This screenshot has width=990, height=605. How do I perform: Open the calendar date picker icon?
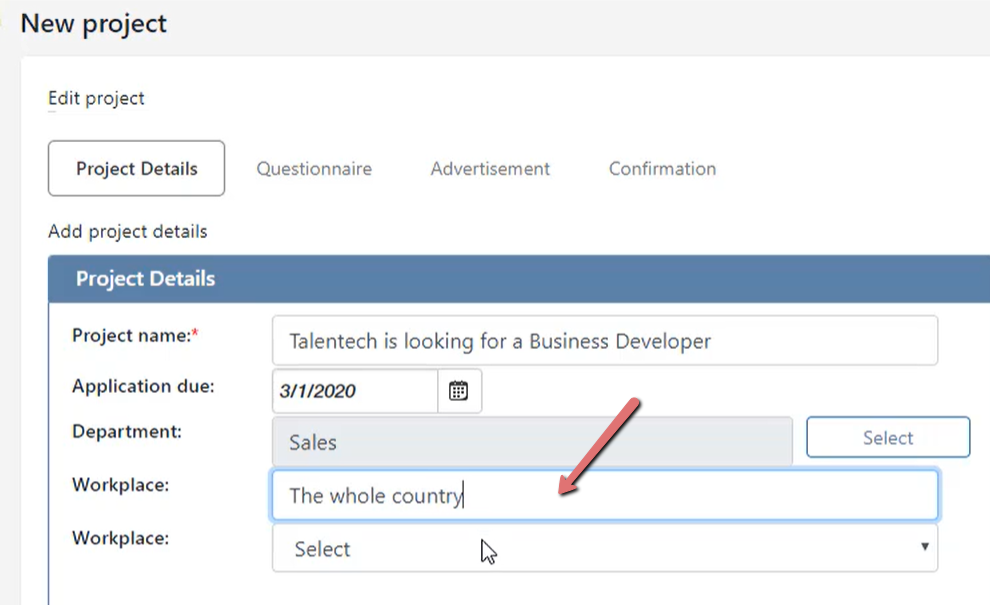(x=458, y=391)
